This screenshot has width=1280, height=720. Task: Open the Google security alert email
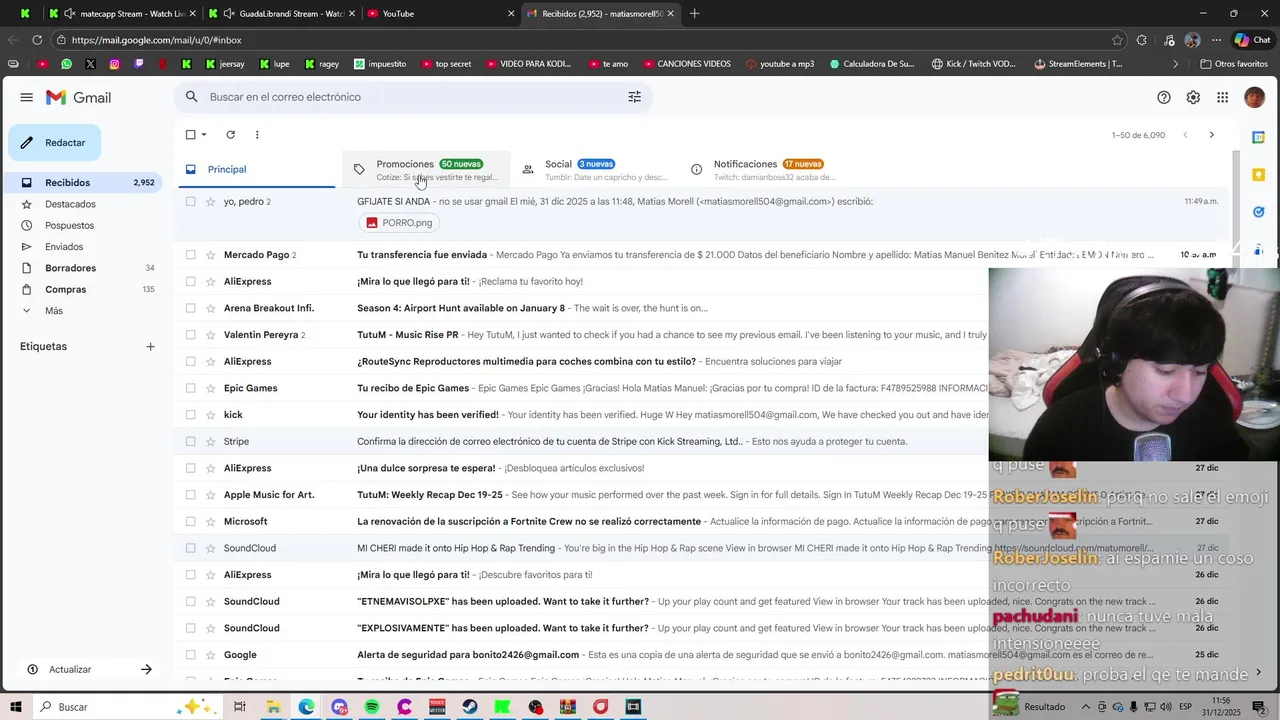[x=580, y=655]
